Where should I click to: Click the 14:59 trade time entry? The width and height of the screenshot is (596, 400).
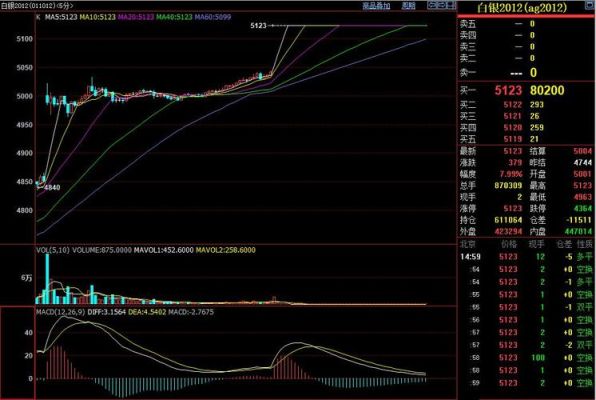tap(470, 257)
